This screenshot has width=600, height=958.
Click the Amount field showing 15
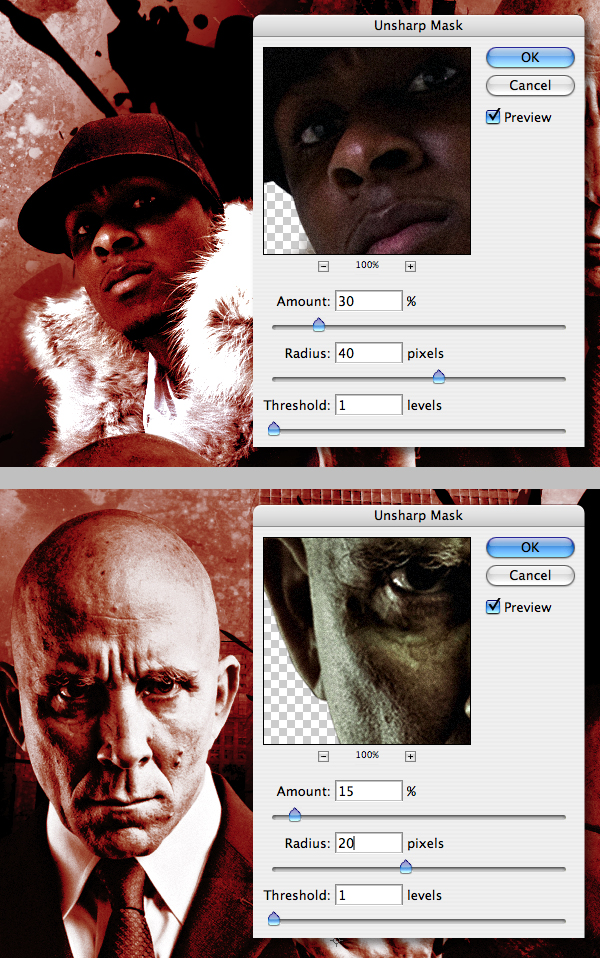pos(368,791)
